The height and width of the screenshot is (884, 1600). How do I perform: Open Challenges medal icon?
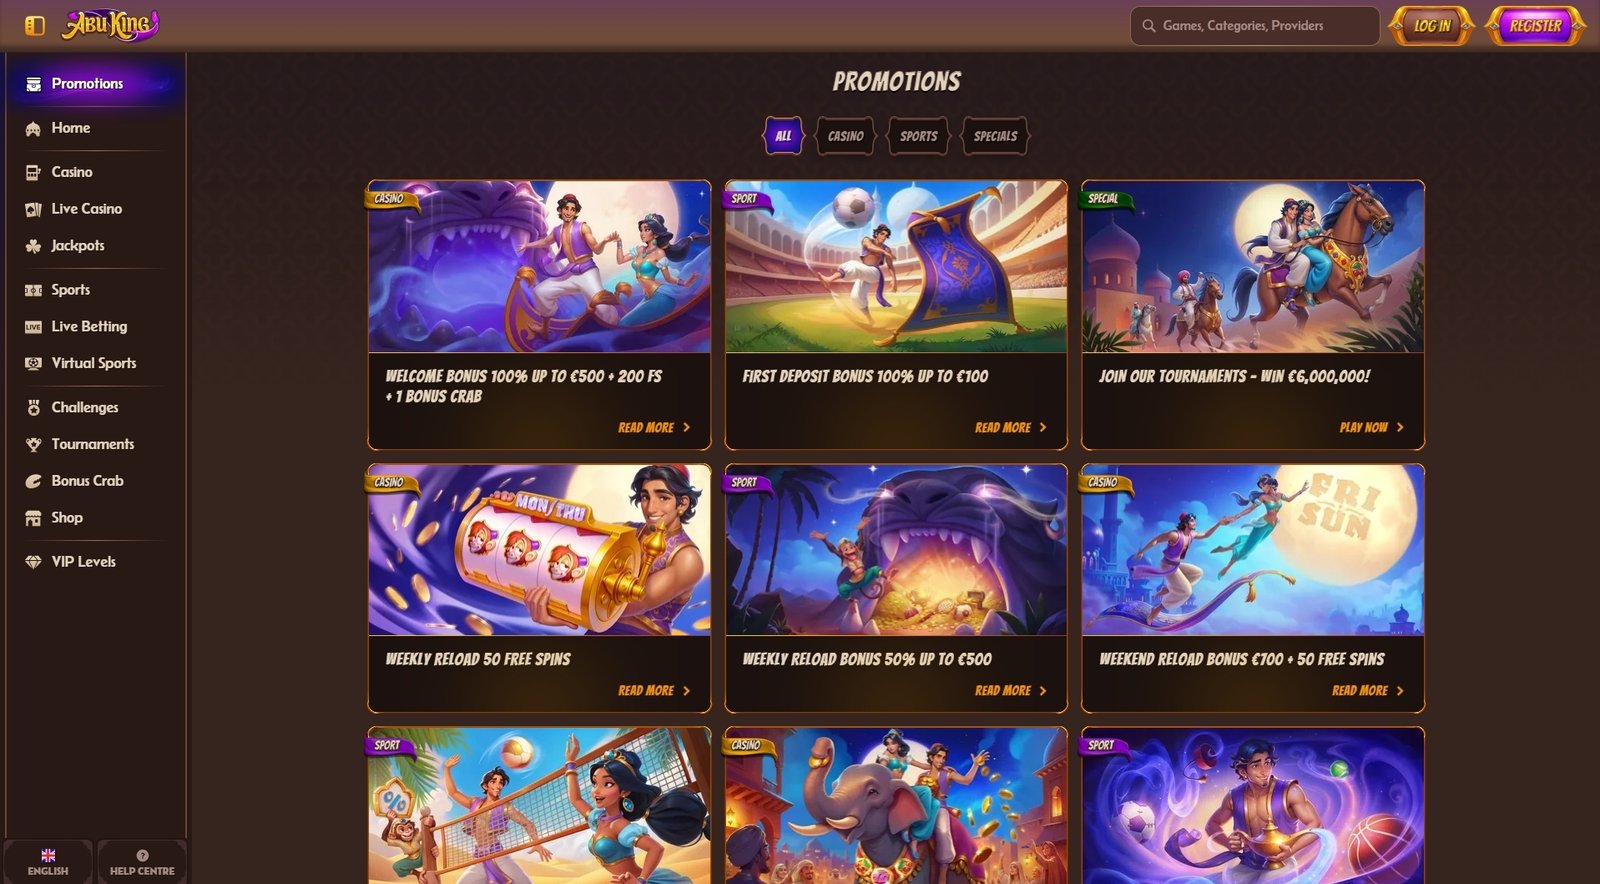(x=33, y=407)
